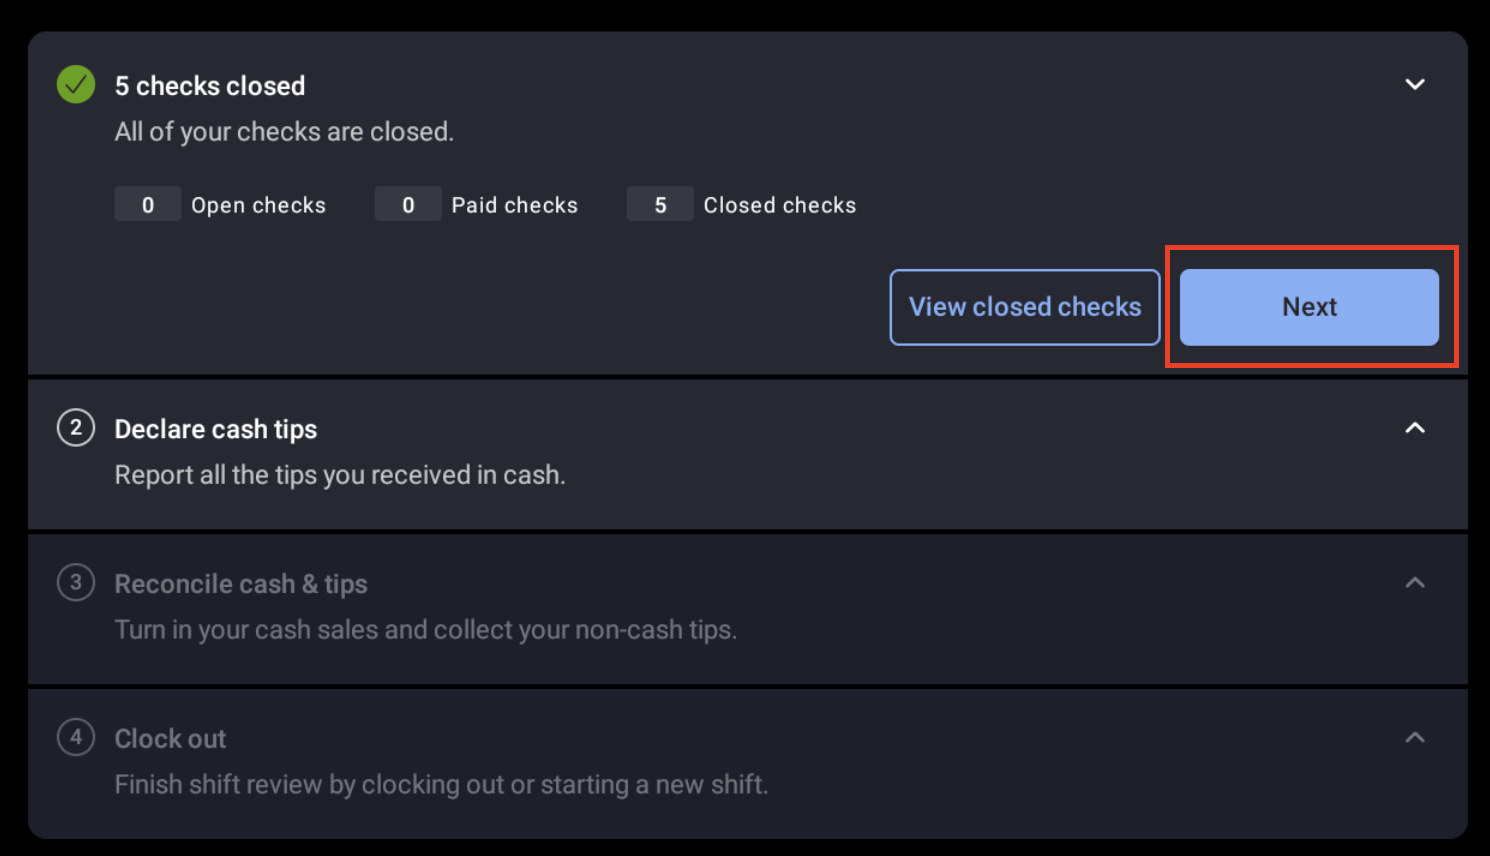
Task: Click the 5 checks closed title
Action: (210, 85)
